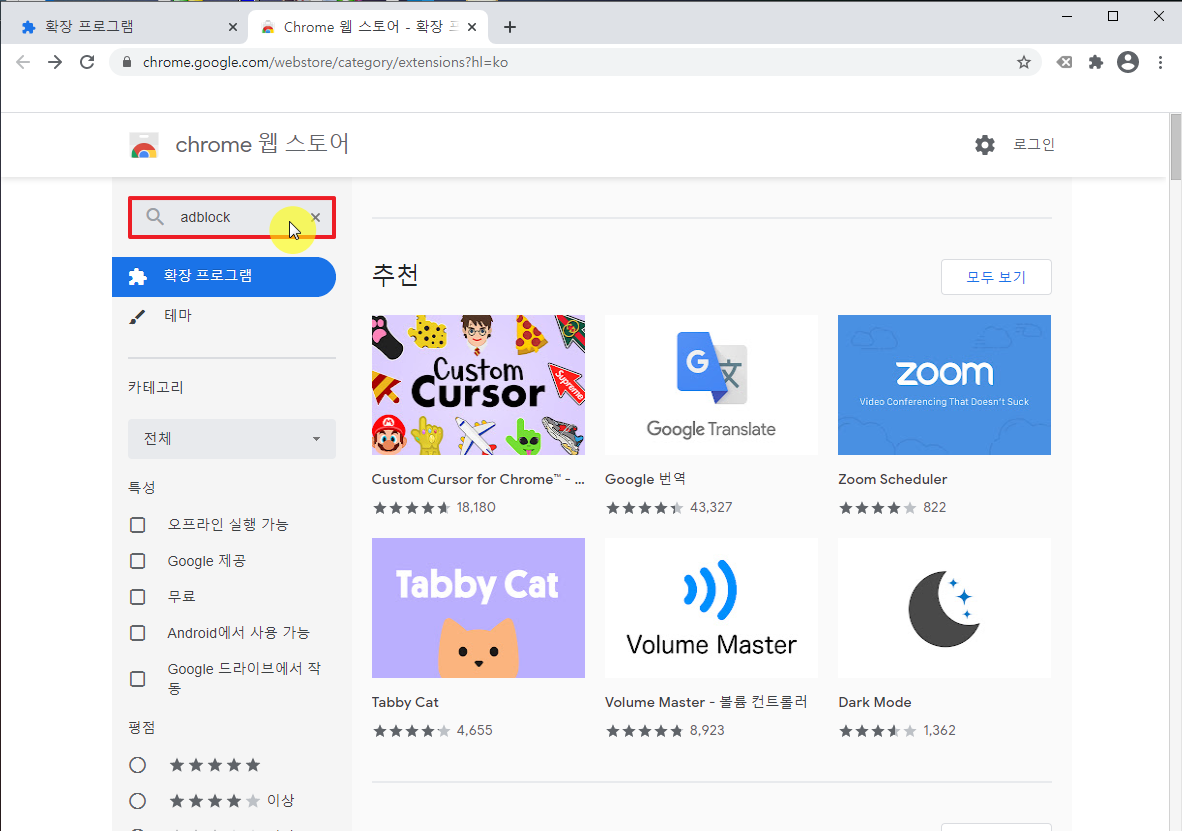Click the address bar URL
Screen dimensions: 1182x831
(x=325, y=63)
